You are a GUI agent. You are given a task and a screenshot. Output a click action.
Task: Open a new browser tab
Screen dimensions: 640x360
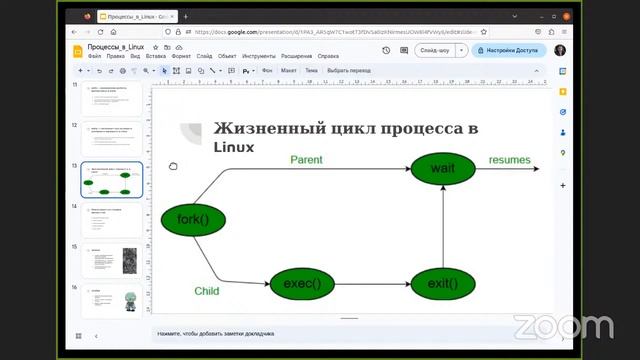(186, 17)
